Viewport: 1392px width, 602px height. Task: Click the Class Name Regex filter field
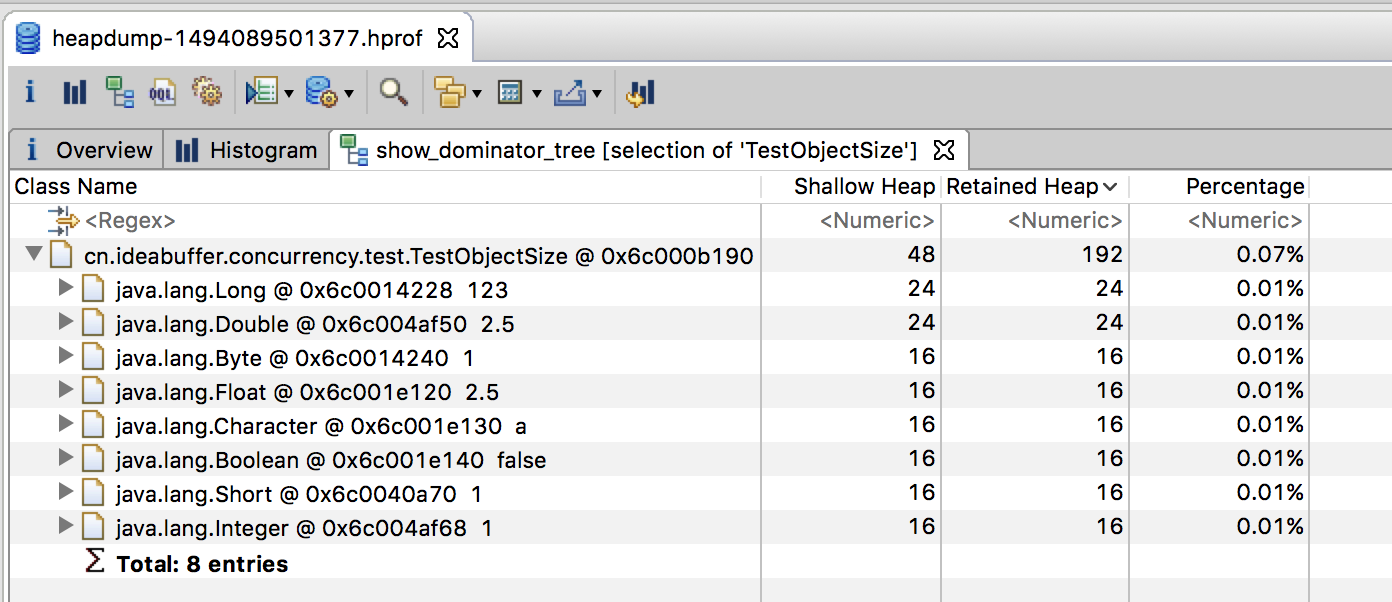pos(130,221)
